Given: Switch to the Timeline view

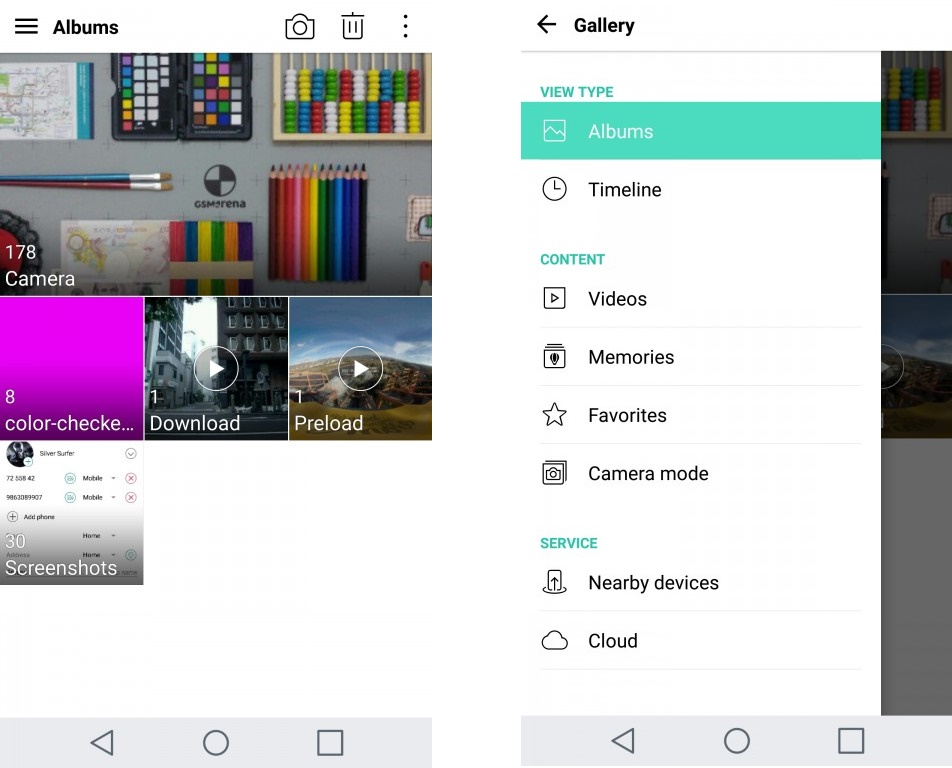Looking at the screenshot, I should [x=701, y=189].
